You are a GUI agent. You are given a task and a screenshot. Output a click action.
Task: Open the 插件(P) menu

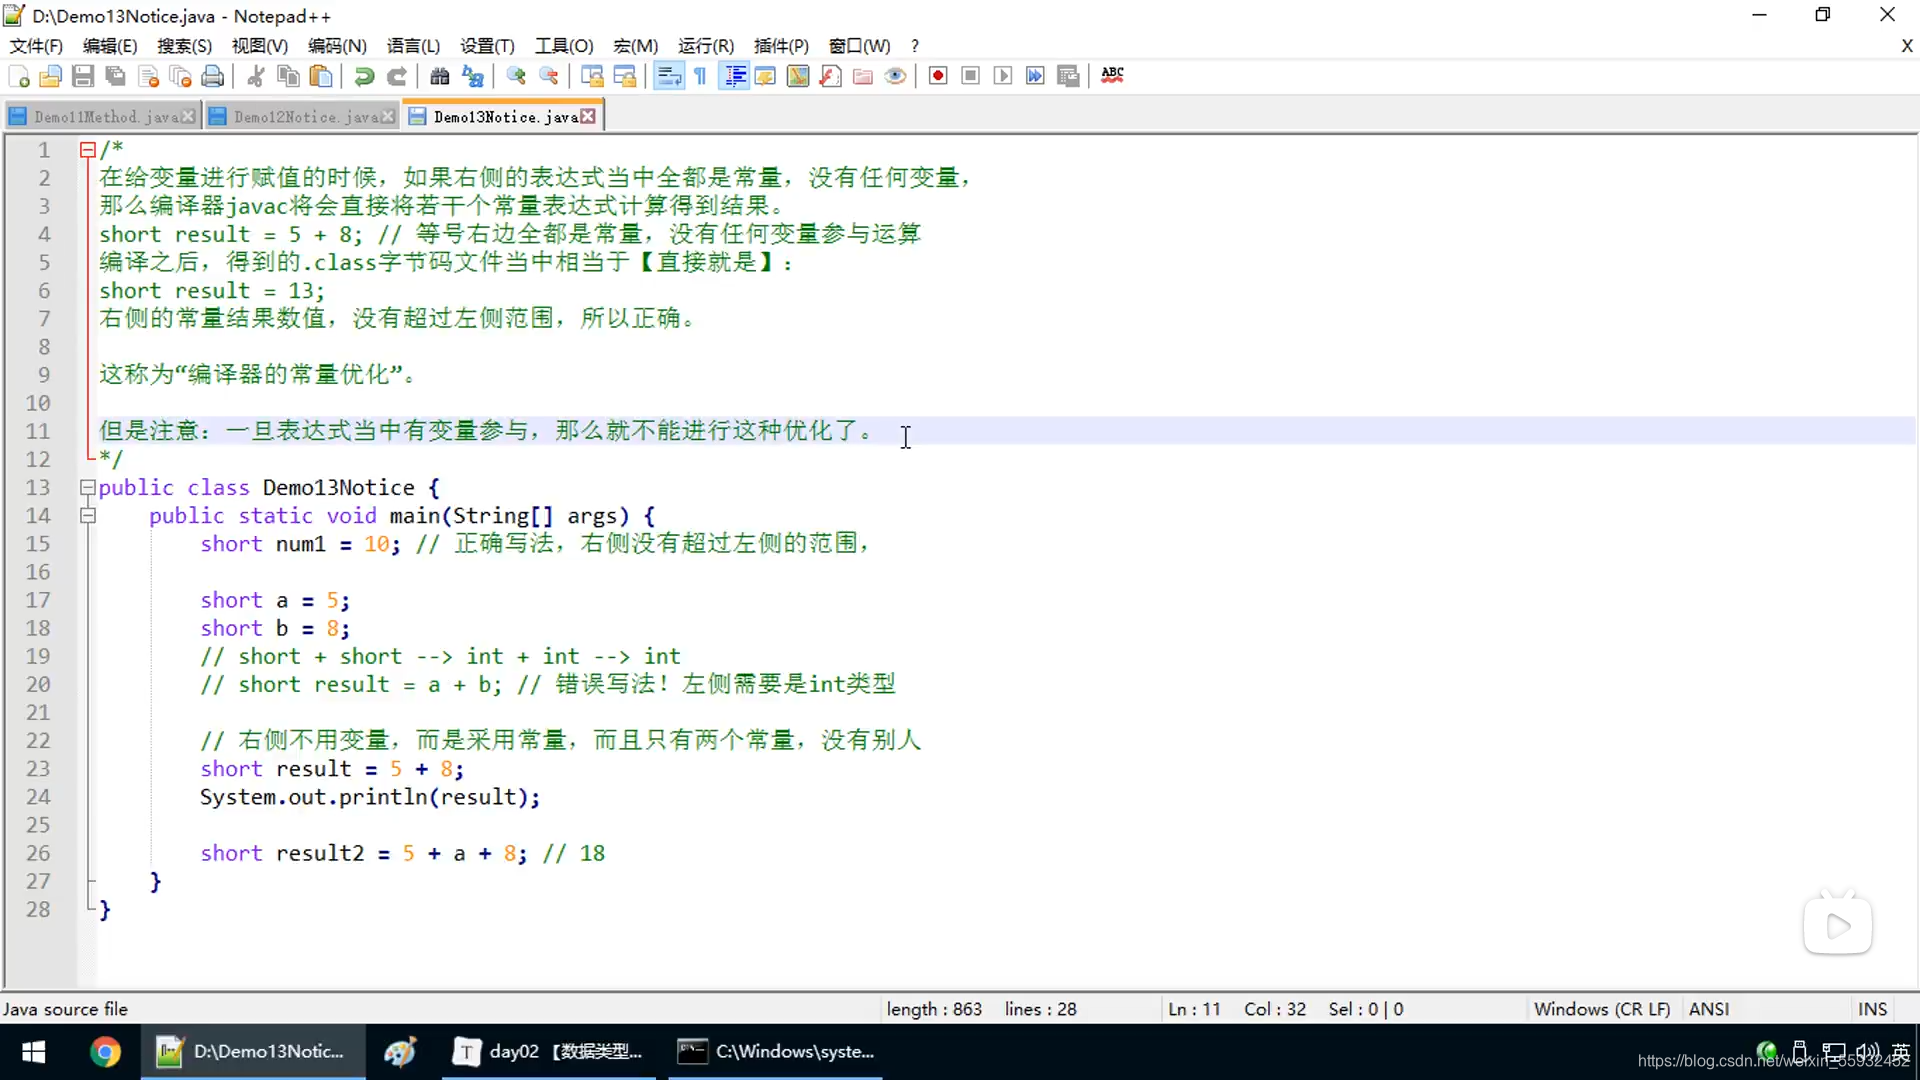pos(781,46)
